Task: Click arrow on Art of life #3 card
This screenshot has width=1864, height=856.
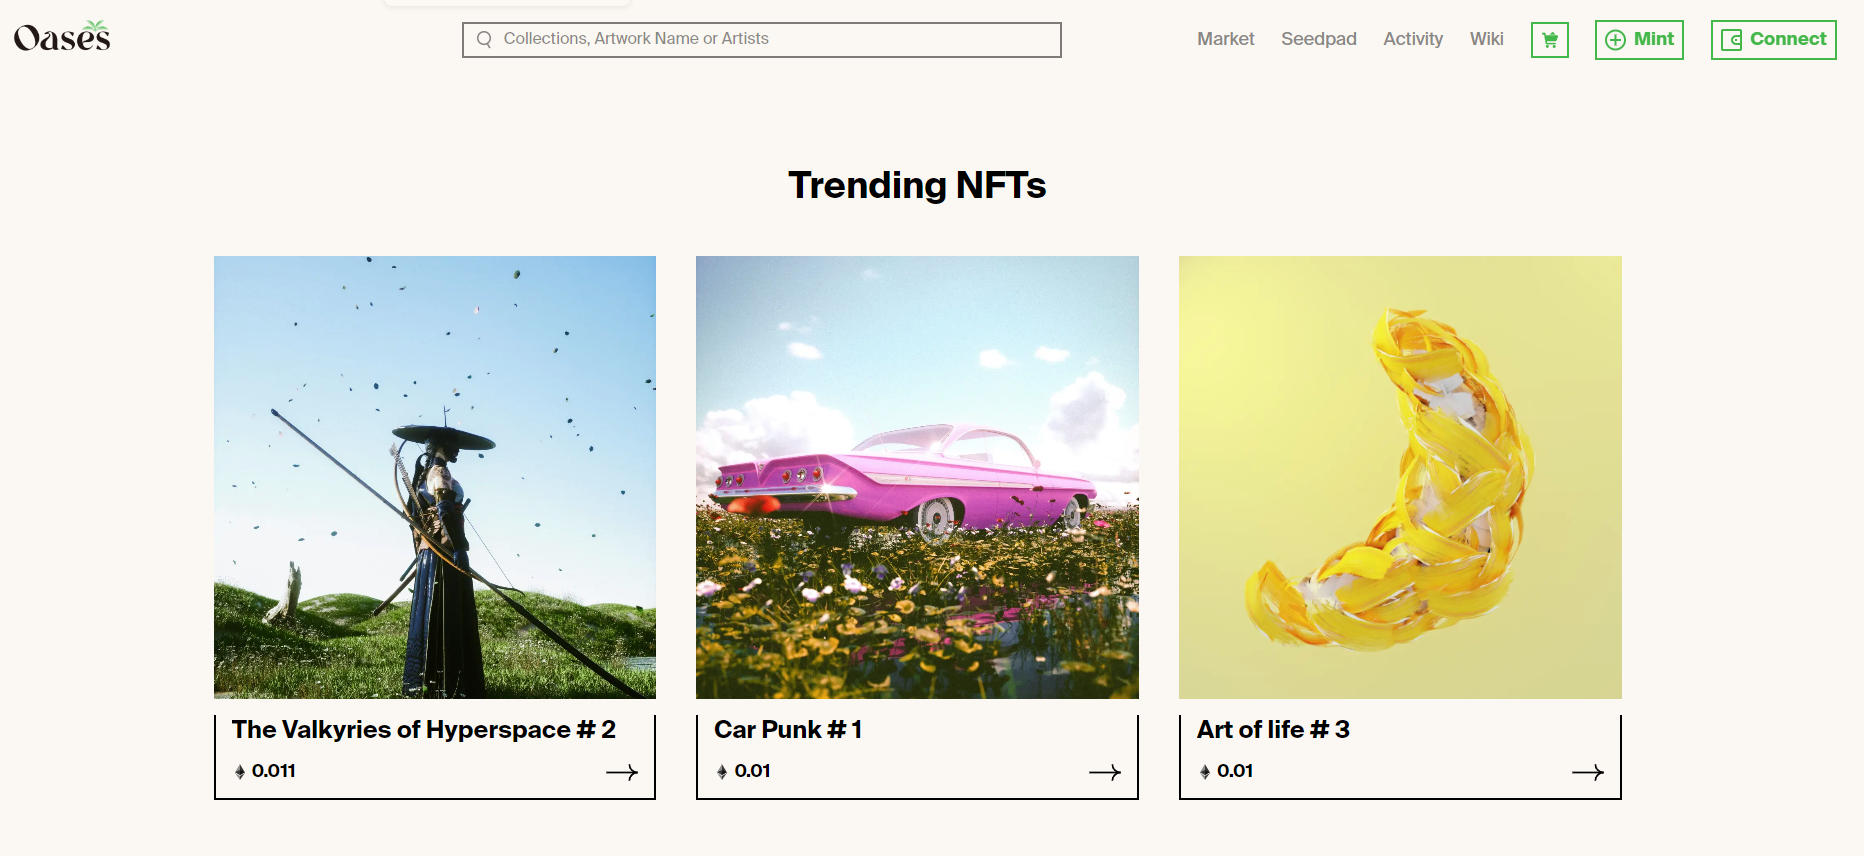Action: click(1587, 772)
